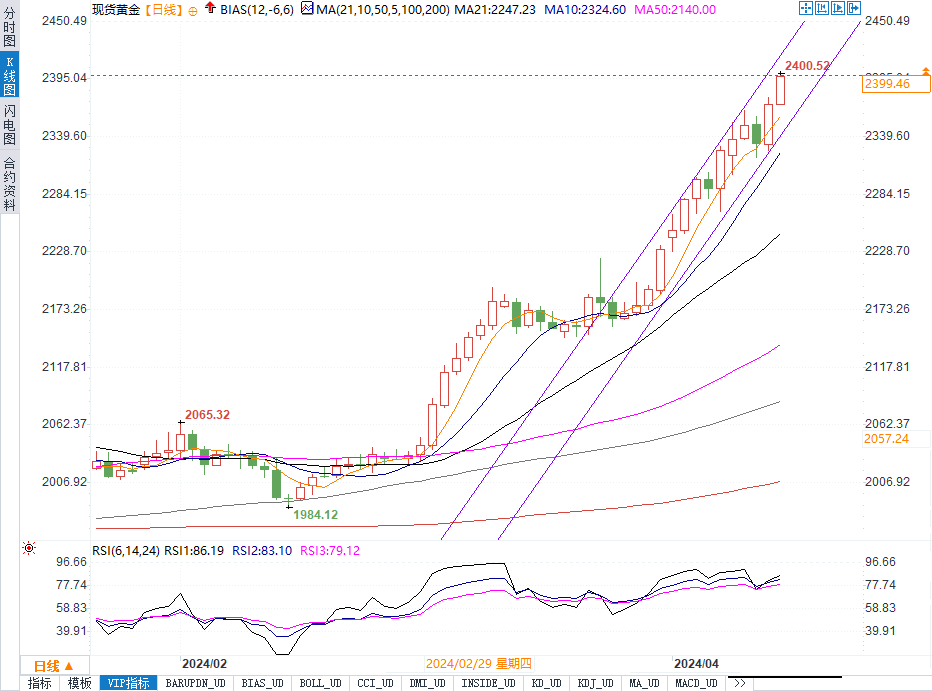932x691 pixels.
Task: Click the four-arrow expand icon at top right
Action: coord(806,8)
